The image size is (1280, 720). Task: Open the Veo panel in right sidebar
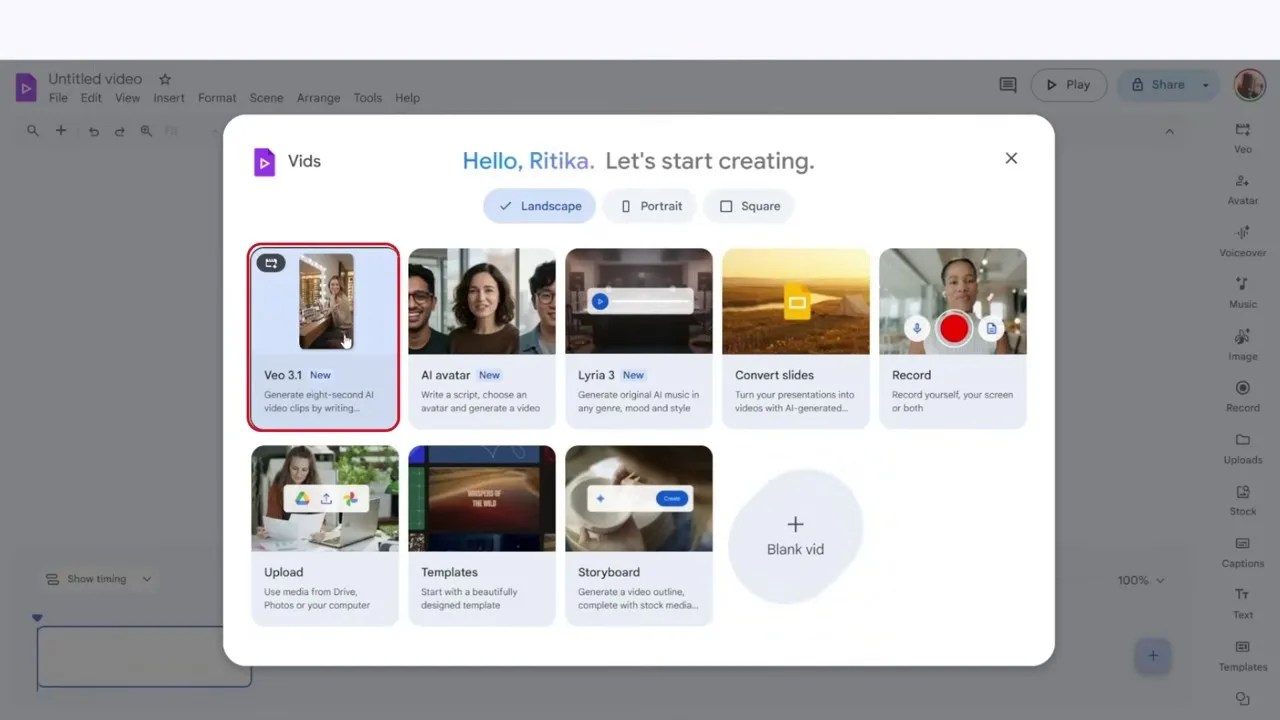pos(1243,137)
